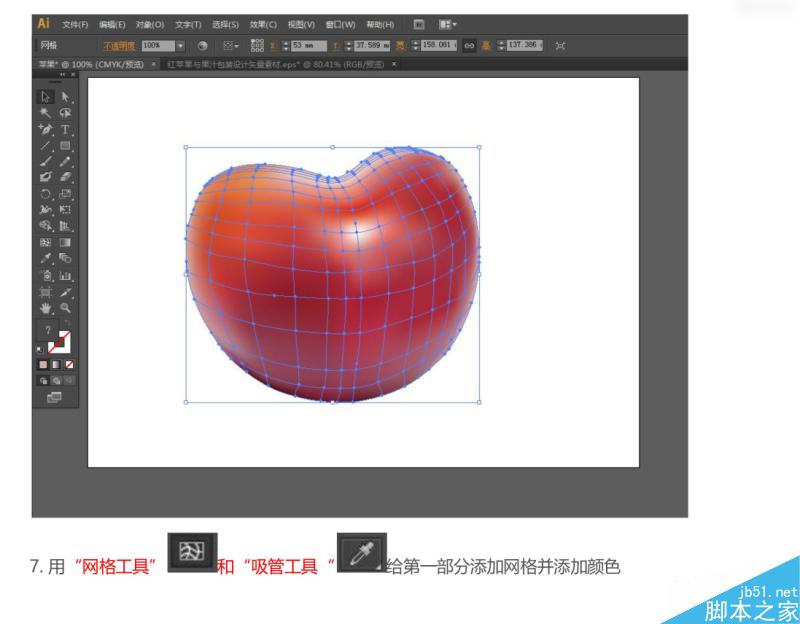Click the 不透明度 link in the control bar
This screenshot has height=624, width=800.
pos(120,44)
